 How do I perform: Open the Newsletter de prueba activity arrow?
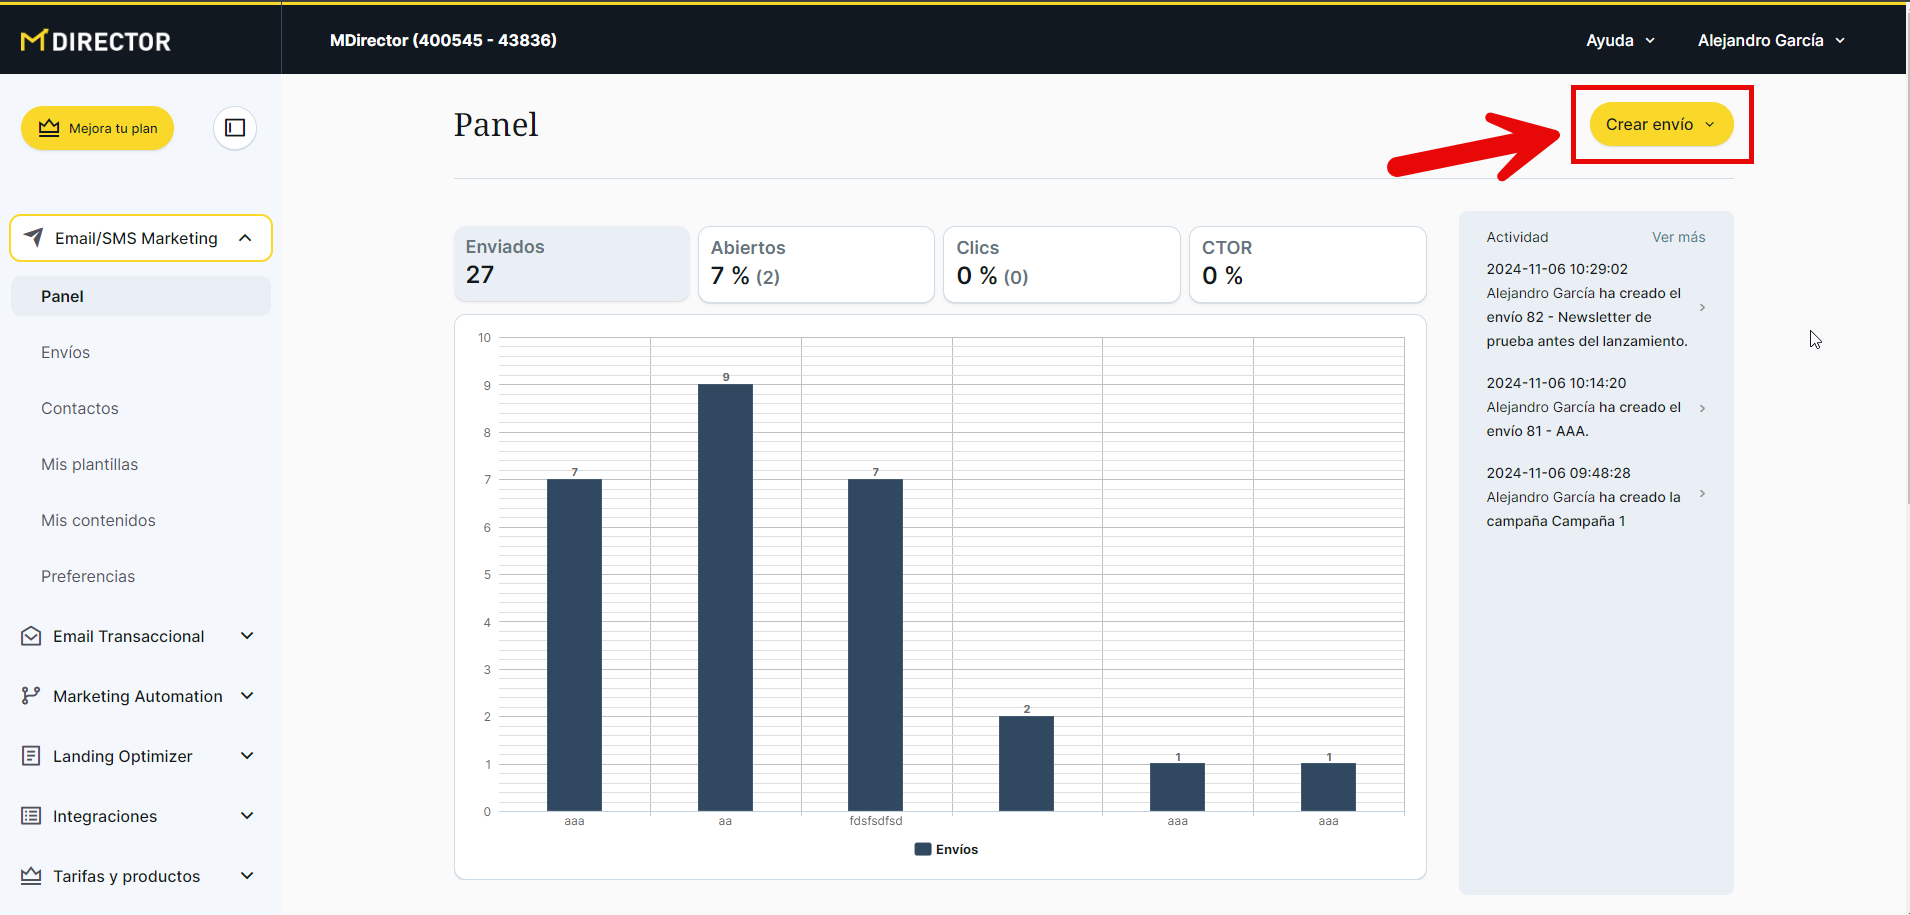(1702, 307)
